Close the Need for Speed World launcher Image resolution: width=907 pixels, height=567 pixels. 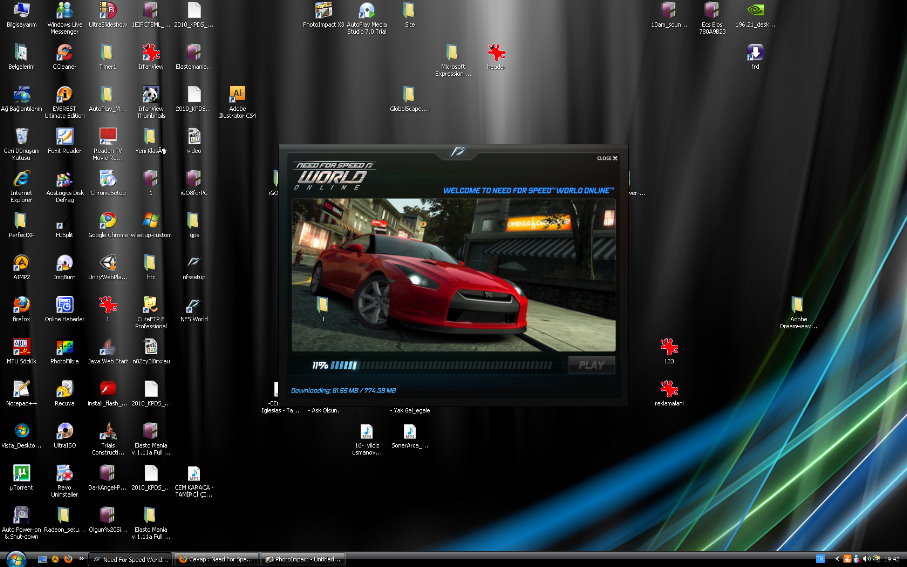[607, 158]
